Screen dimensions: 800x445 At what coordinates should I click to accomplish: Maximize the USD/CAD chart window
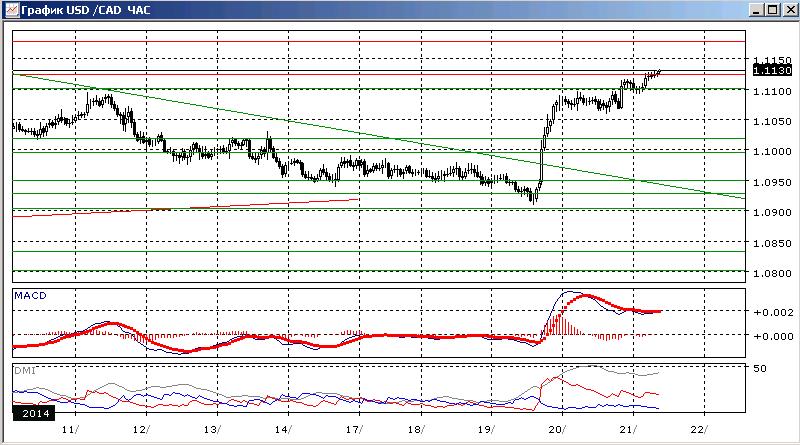tap(773, 10)
